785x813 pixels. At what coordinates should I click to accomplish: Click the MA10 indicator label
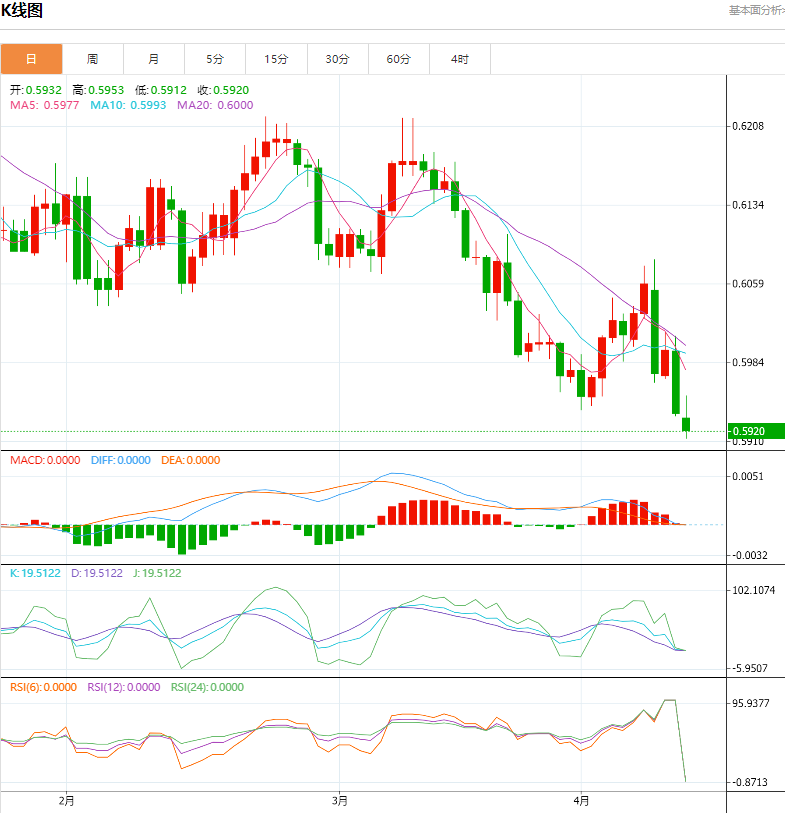[x=130, y=105]
